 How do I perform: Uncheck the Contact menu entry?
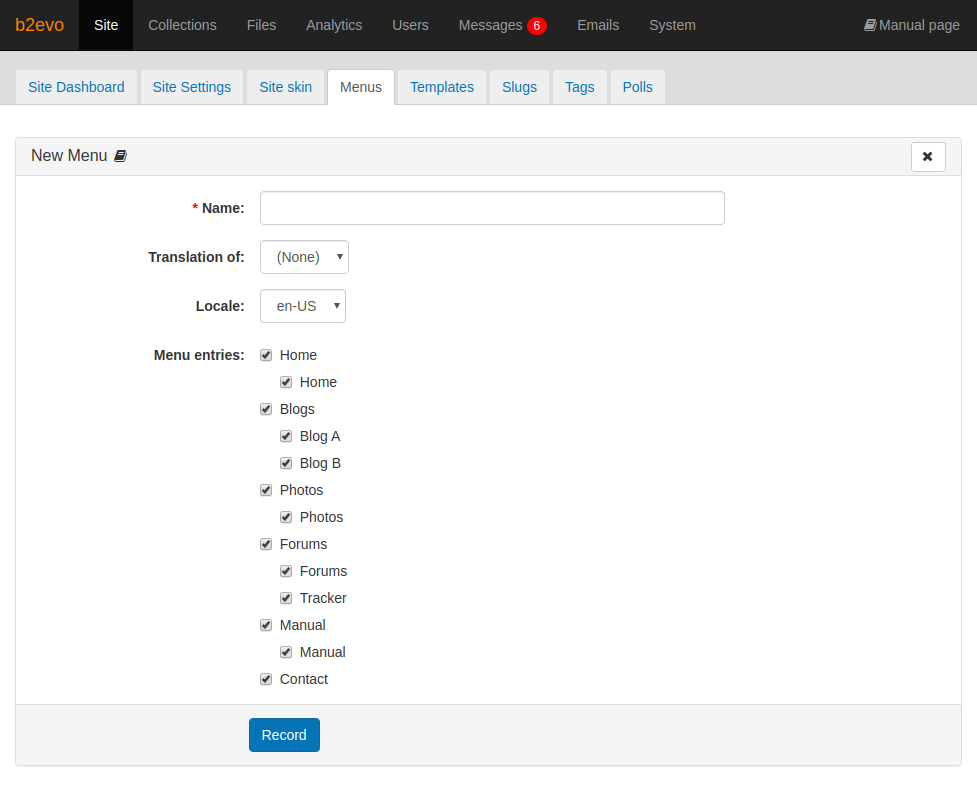266,679
